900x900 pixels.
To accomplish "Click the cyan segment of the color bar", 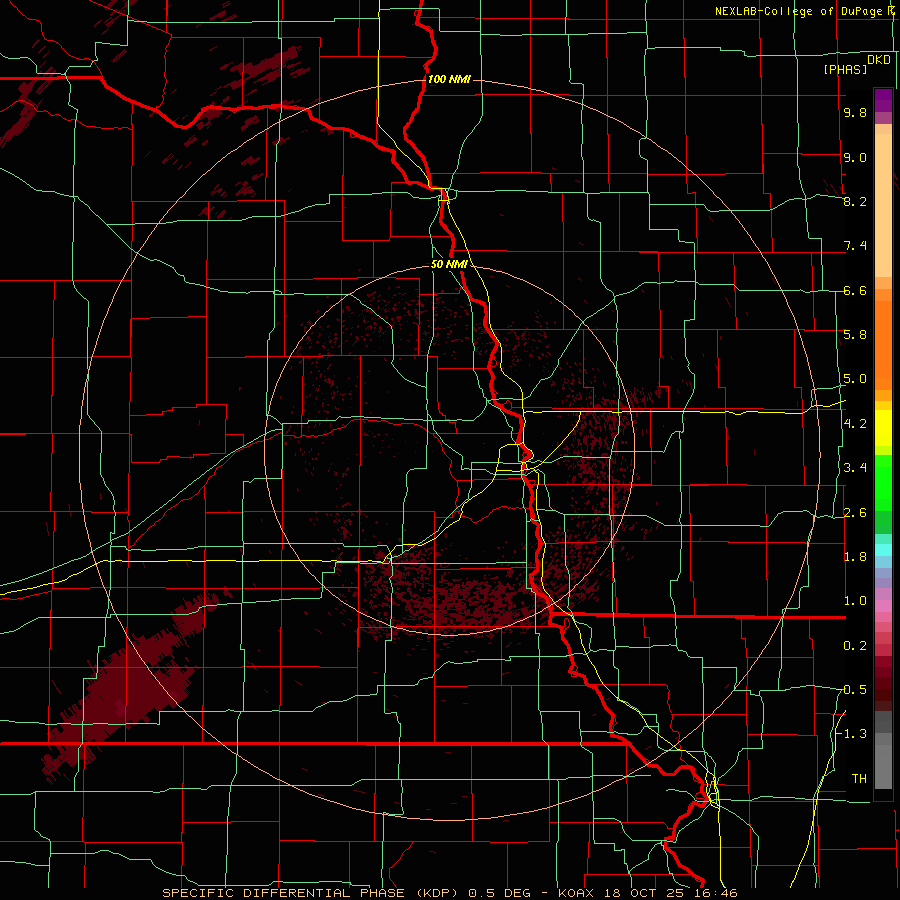I will point(883,549).
